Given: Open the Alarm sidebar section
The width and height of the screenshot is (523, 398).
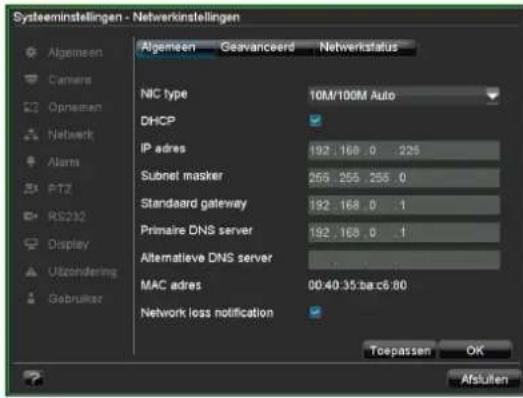Looking at the screenshot, I should pos(64,162).
